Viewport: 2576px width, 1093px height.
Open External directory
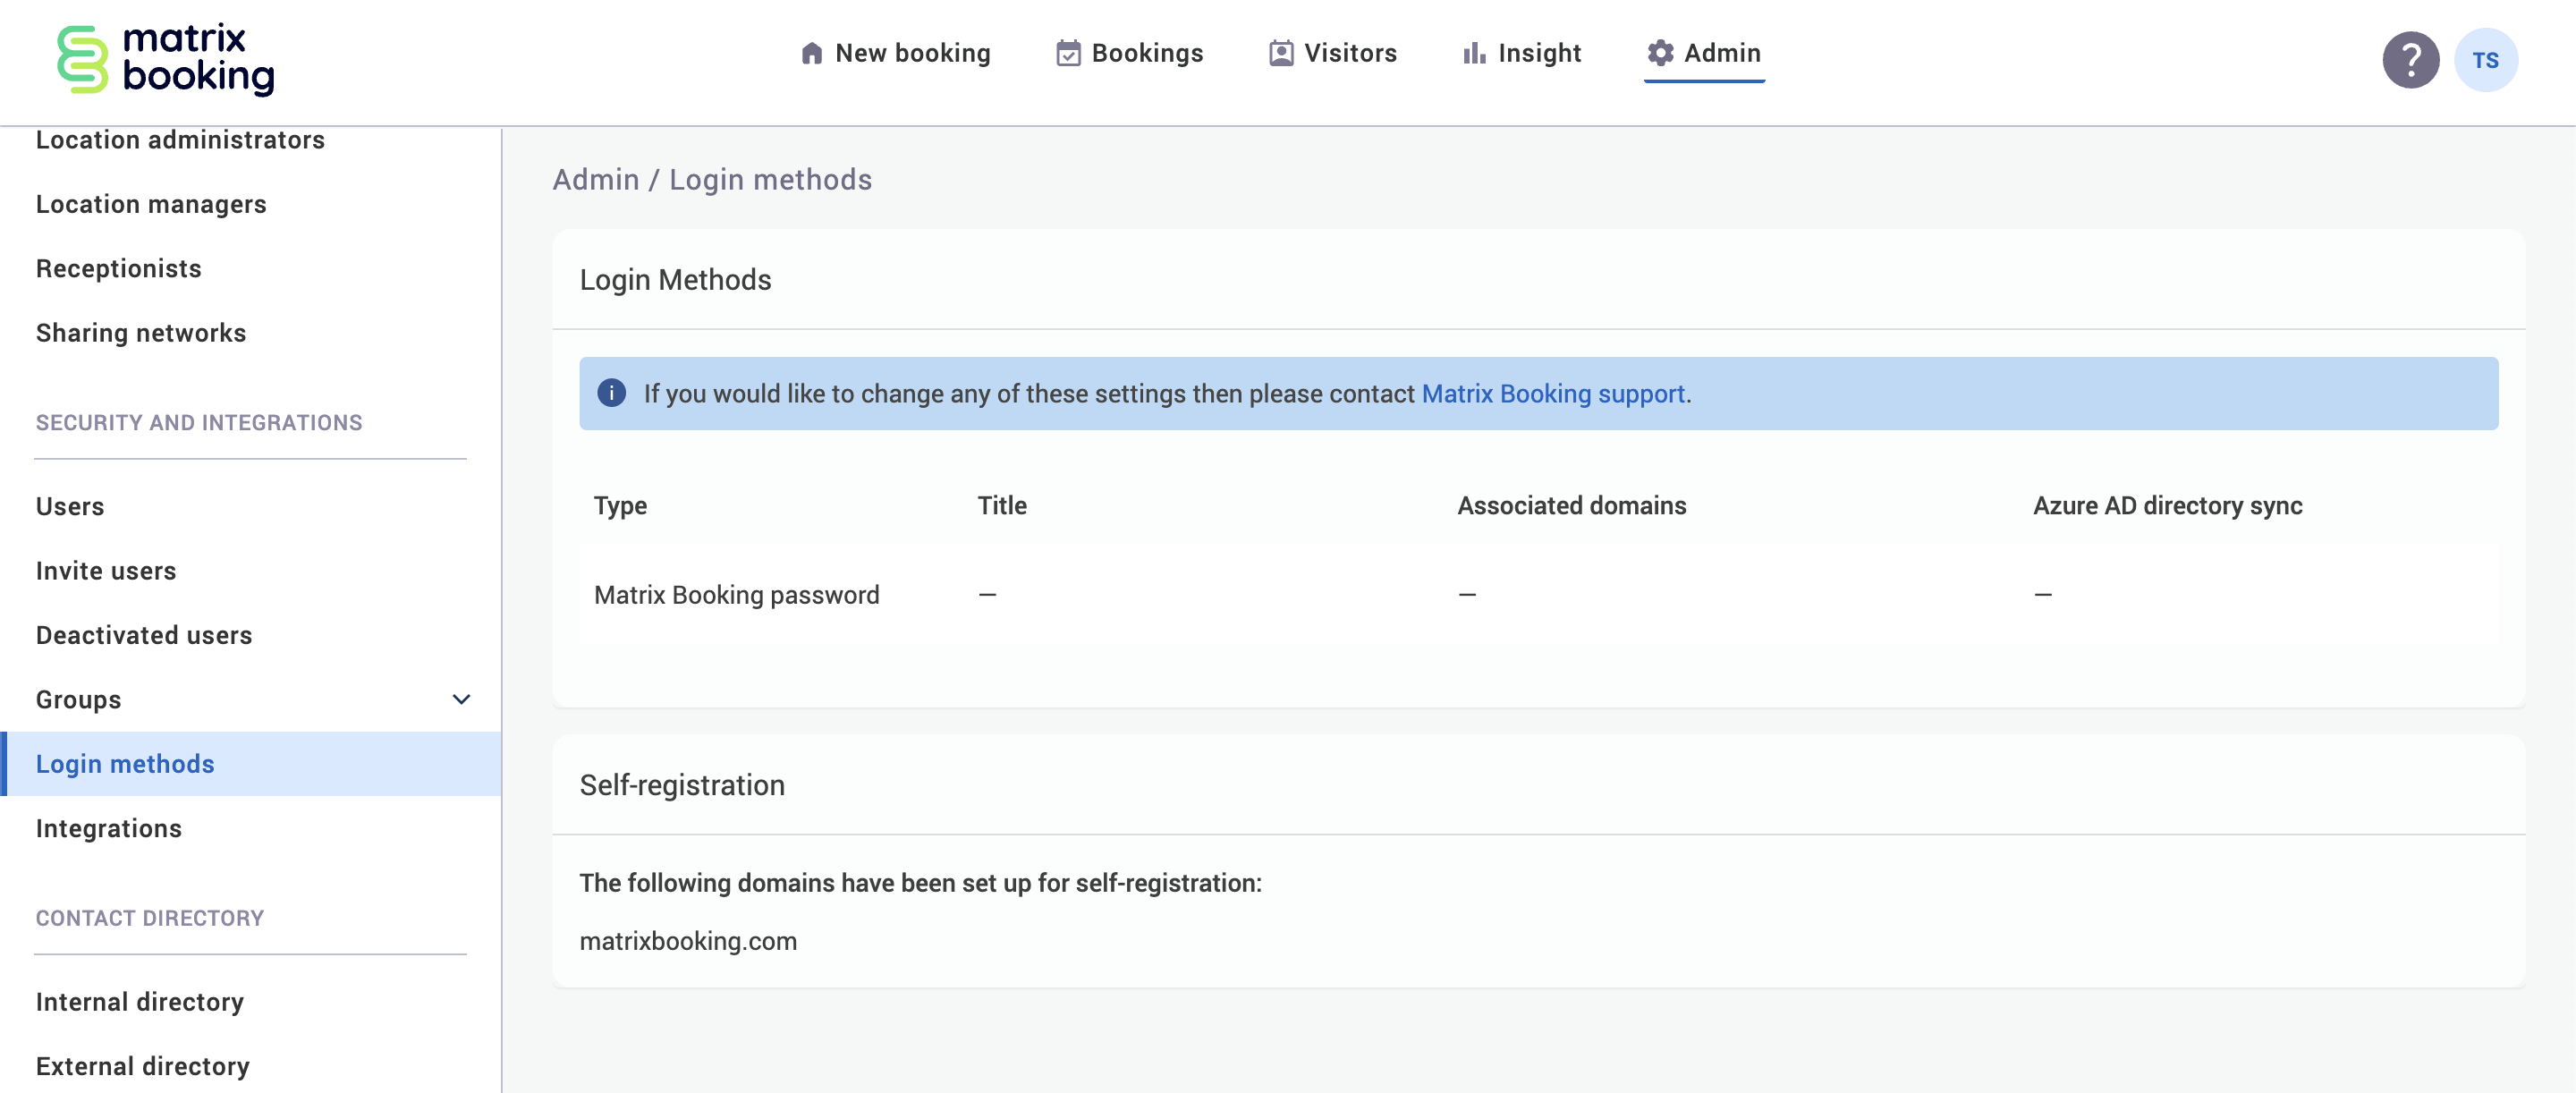(142, 1066)
